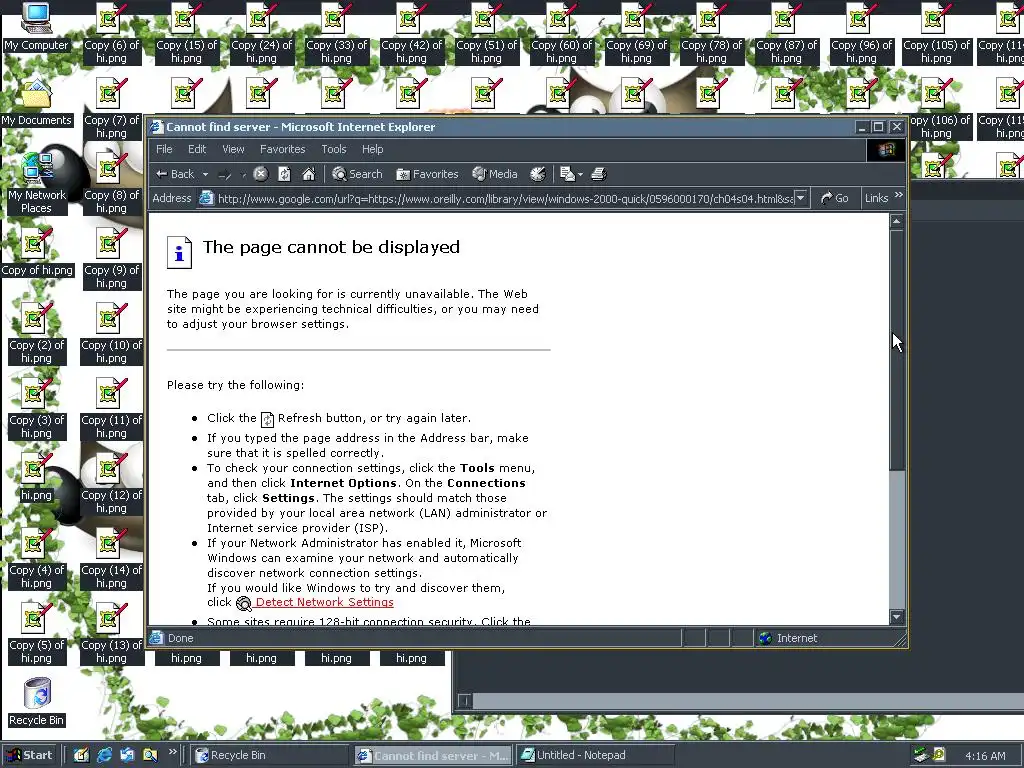Click the network connection tray icon
This screenshot has width=1024, height=768.
pos(920,755)
